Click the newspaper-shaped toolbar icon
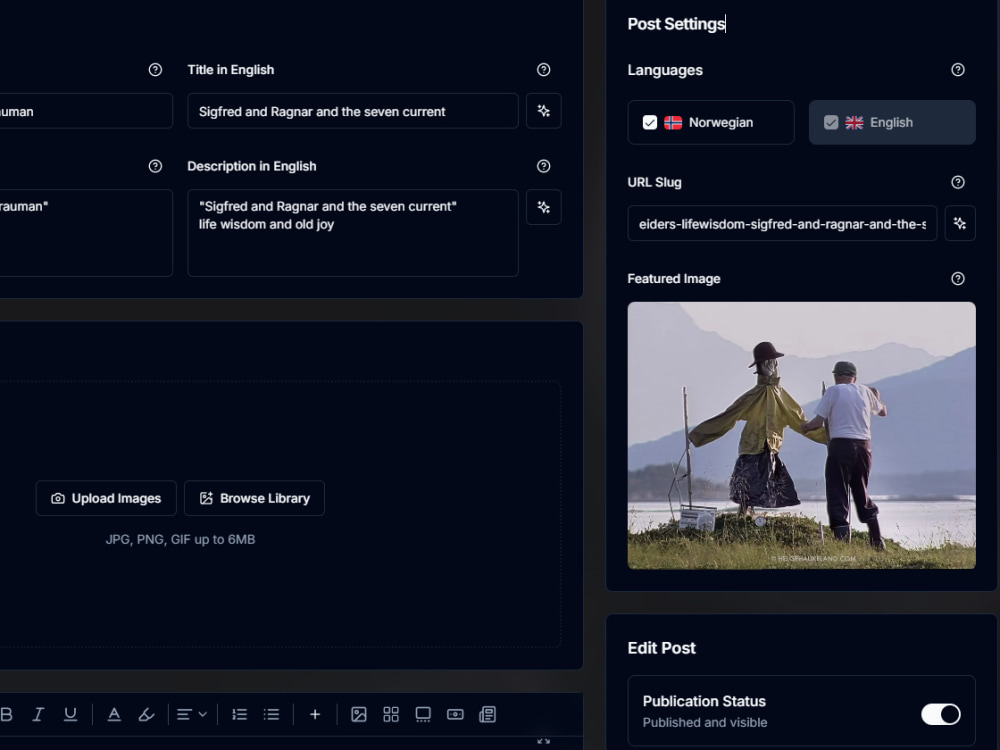The image size is (1000, 750). (487, 714)
